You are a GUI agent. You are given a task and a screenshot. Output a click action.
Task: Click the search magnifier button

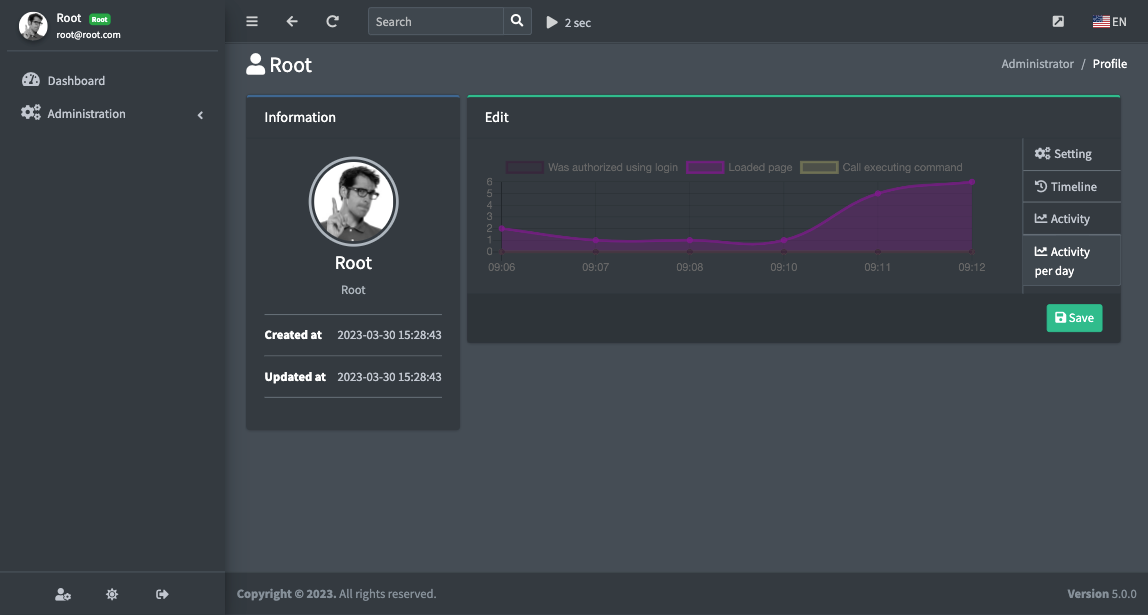[x=516, y=21]
